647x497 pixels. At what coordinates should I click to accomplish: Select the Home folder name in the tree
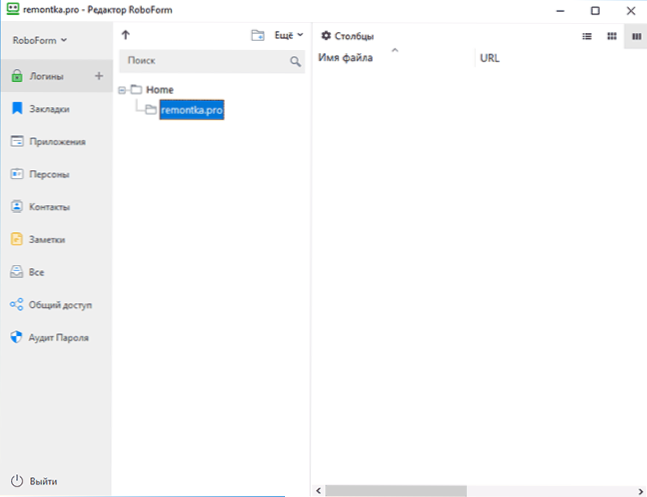click(x=160, y=90)
